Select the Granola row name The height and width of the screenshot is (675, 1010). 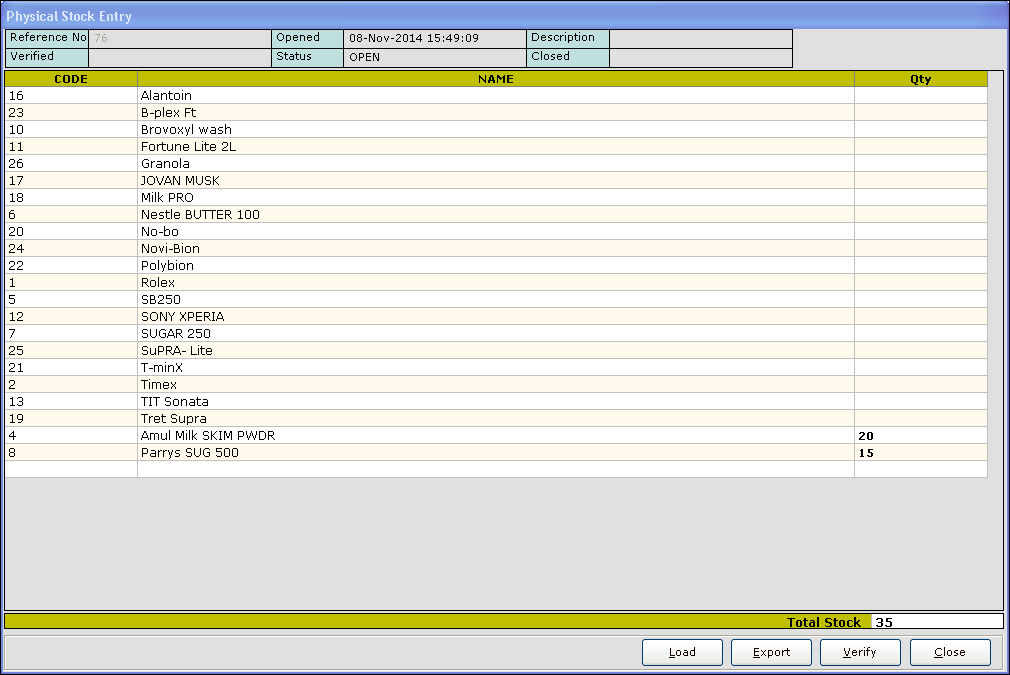pyautogui.click(x=165, y=164)
